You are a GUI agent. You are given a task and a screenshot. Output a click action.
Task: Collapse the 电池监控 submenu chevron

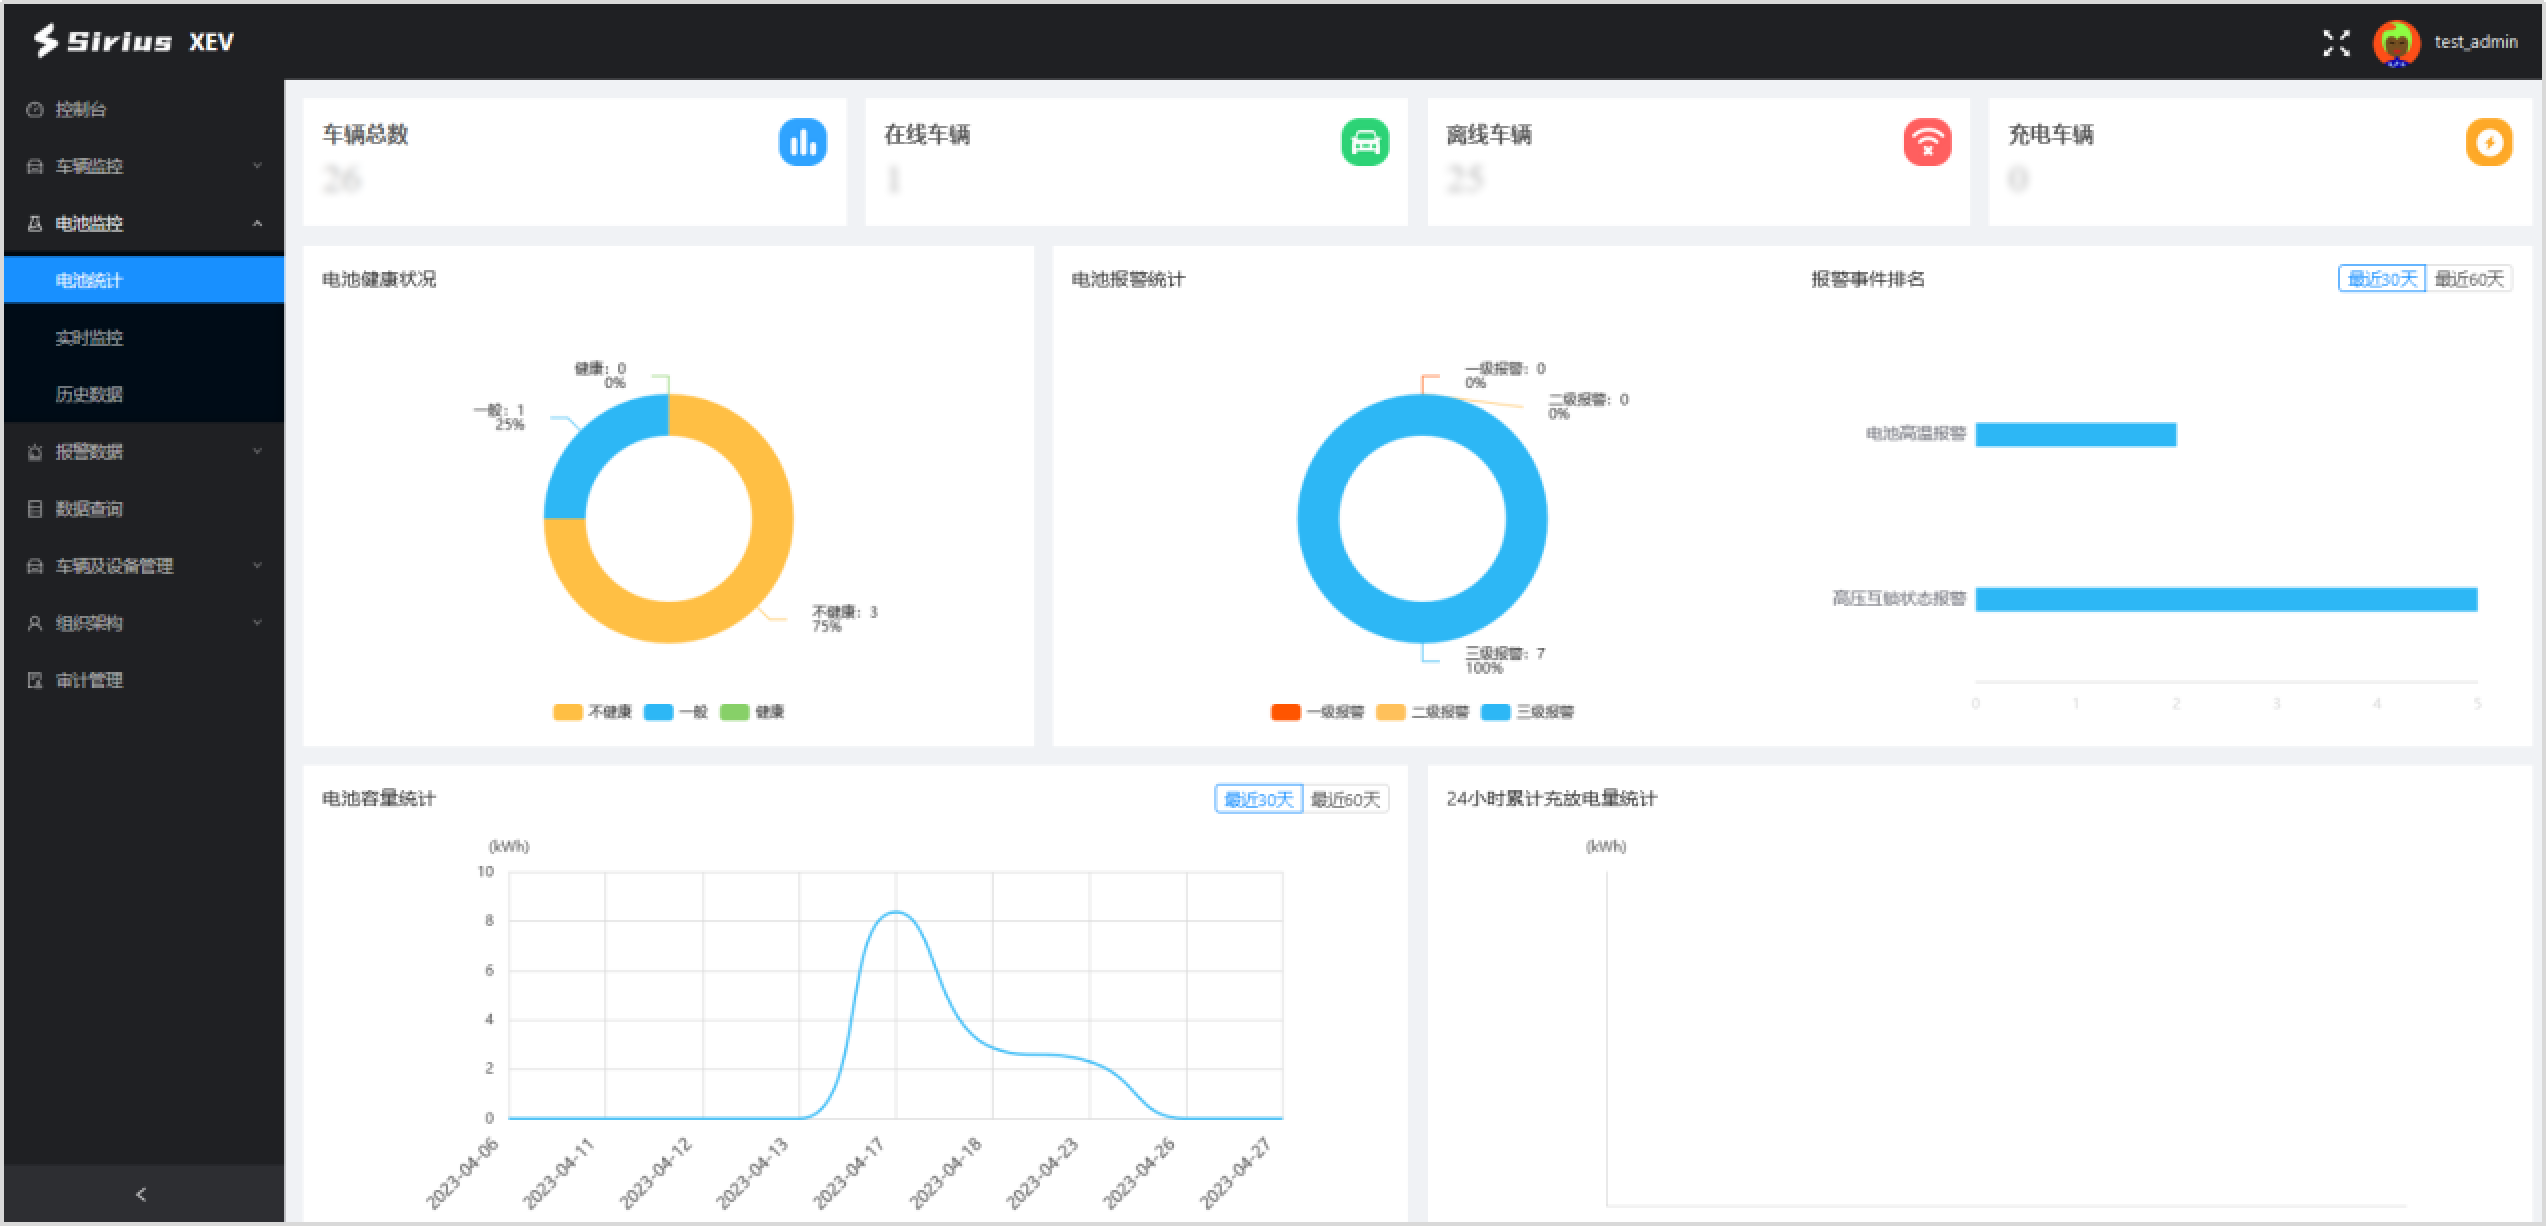coord(257,223)
